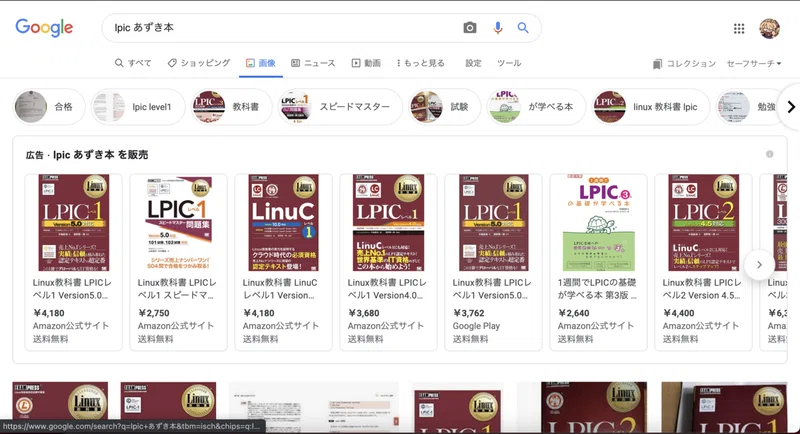Click the Google Play seller label
Viewport: 800px width, 434px height.
[476, 326]
